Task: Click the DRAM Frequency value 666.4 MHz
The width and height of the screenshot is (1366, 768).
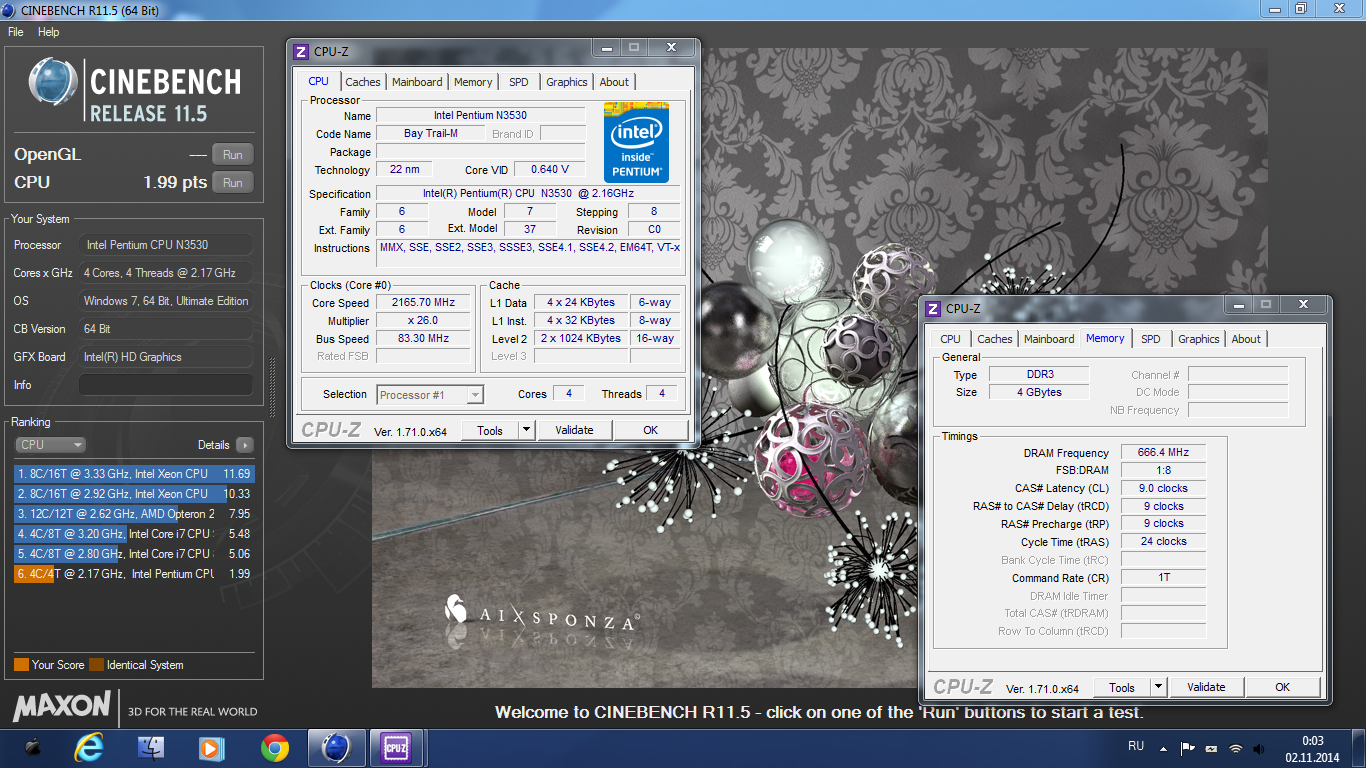Action: click(1163, 453)
